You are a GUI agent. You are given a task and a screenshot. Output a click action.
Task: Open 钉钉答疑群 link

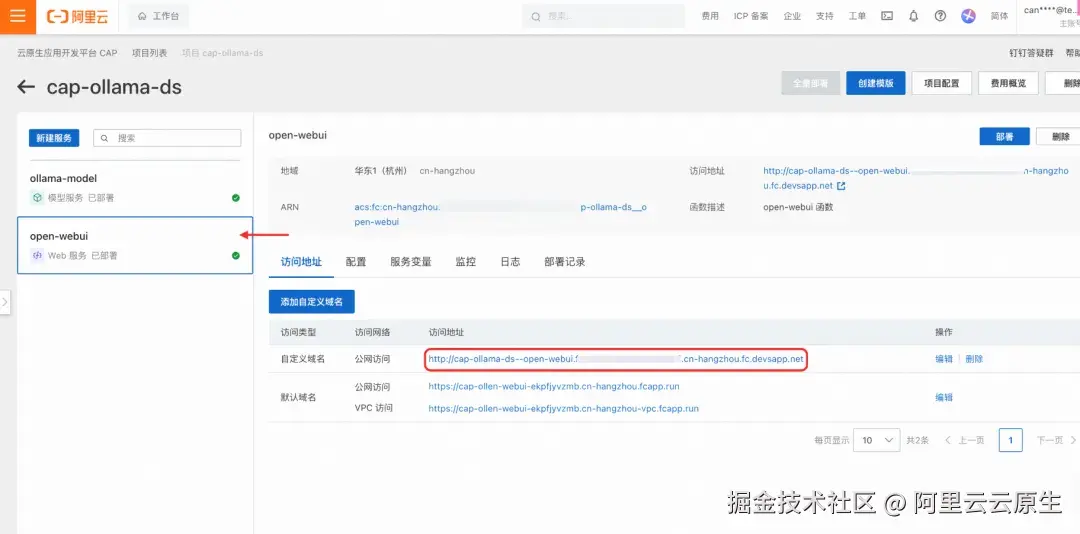click(x=1031, y=53)
